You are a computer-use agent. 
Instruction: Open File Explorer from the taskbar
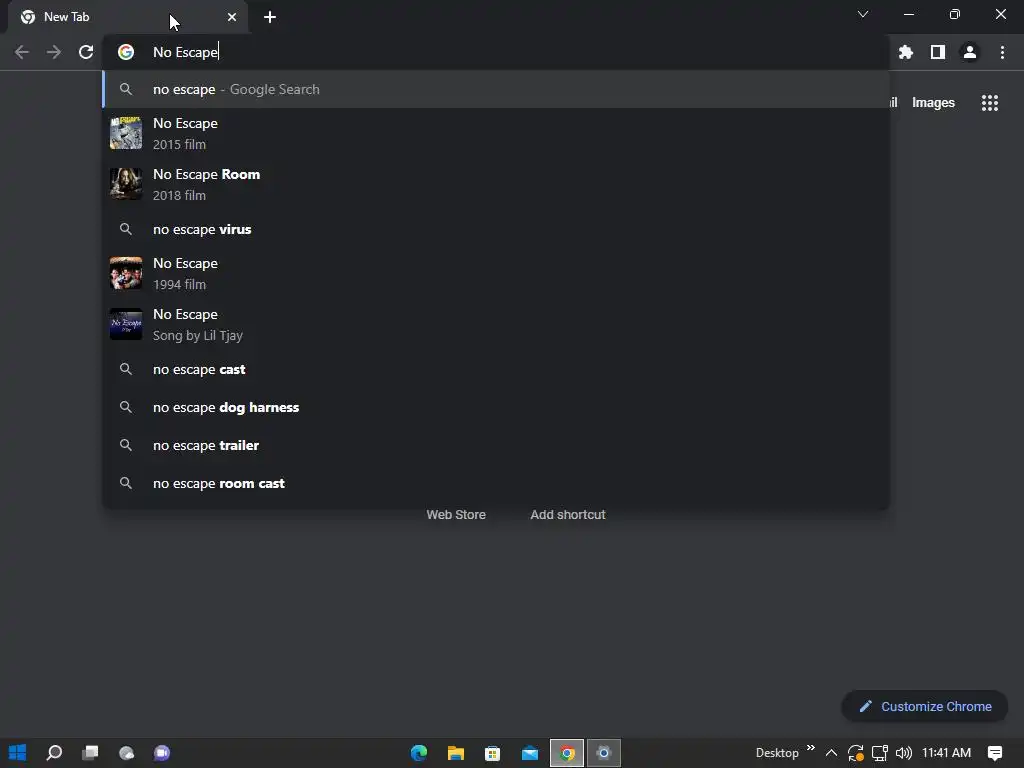pyautogui.click(x=456, y=753)
